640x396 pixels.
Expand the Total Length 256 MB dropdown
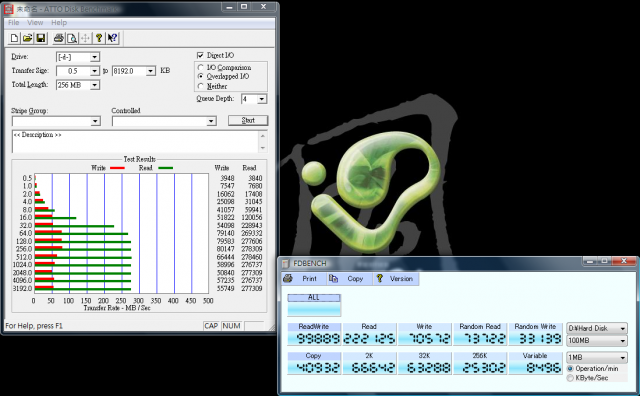(94, 85)
